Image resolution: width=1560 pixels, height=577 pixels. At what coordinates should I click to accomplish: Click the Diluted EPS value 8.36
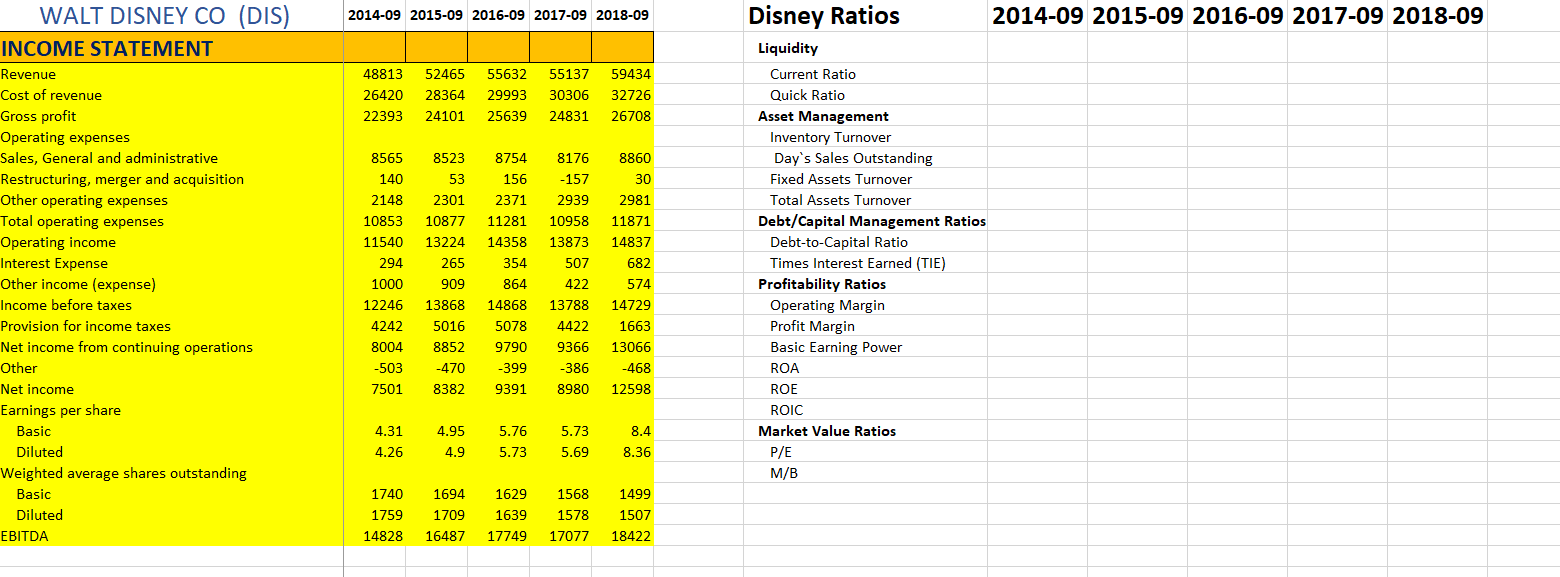point(638,452)
